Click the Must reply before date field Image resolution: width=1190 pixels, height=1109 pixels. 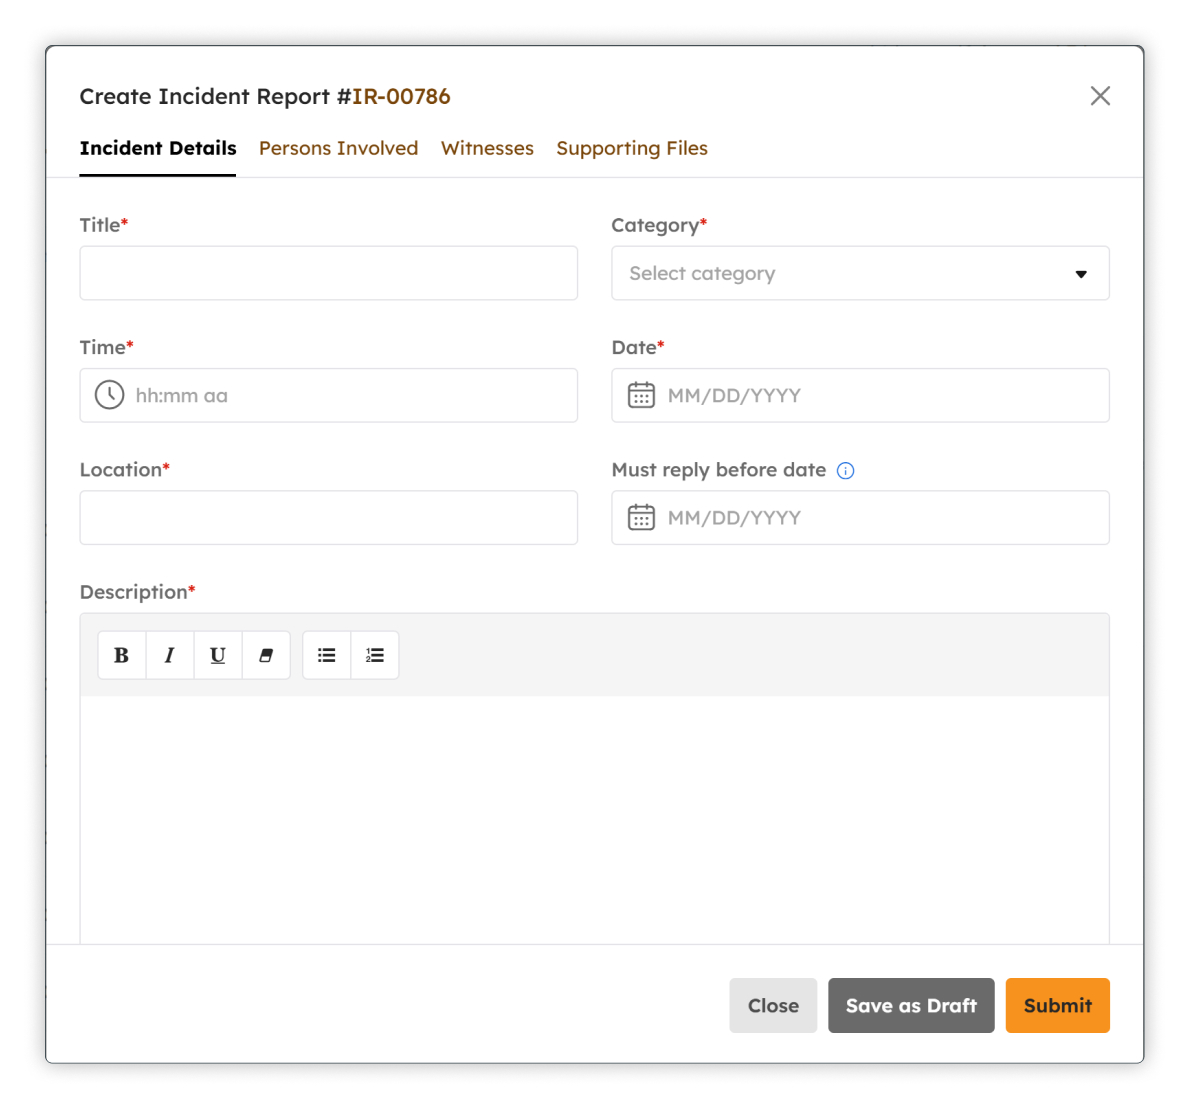(x=861, y=518)
